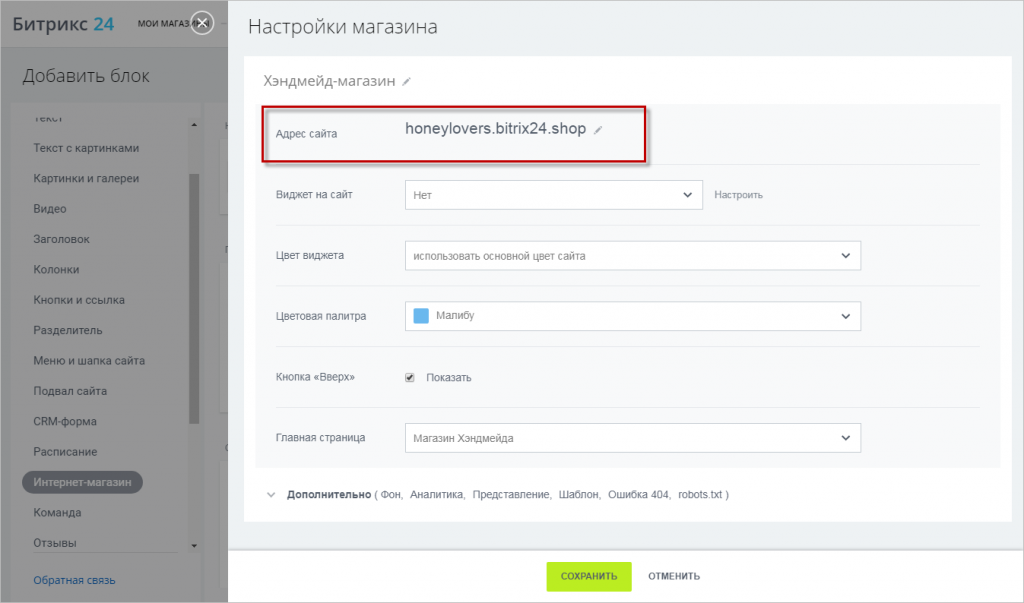Open the Главная страница dropdown
The image size is (1024, 603).
pyautogui.click(x=632, y=438)
